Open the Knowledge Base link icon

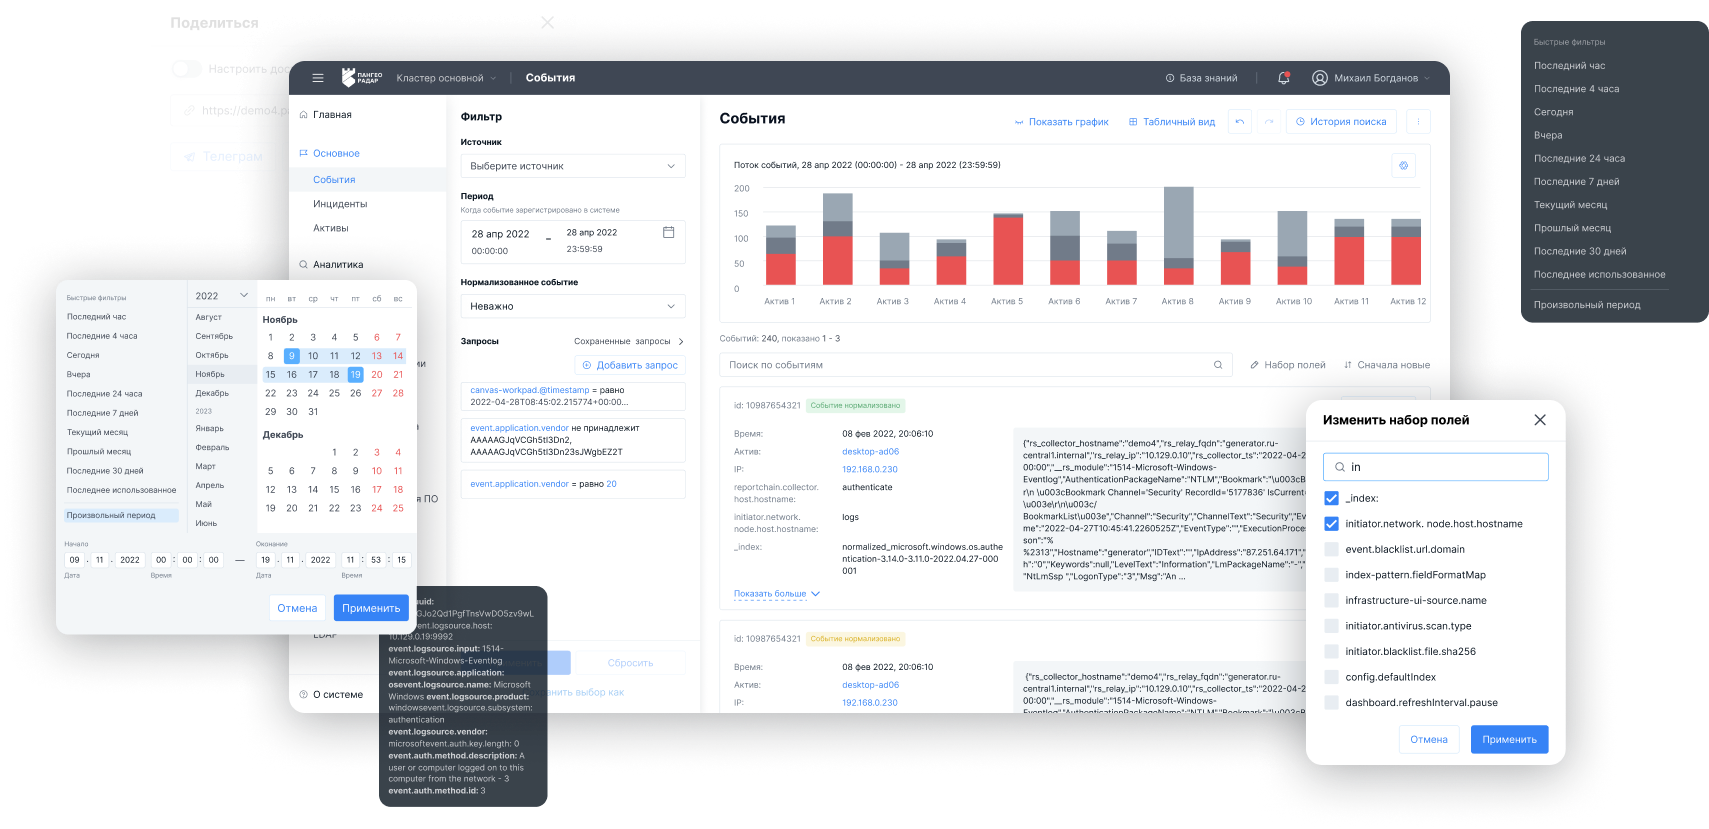pos(1170,78)
